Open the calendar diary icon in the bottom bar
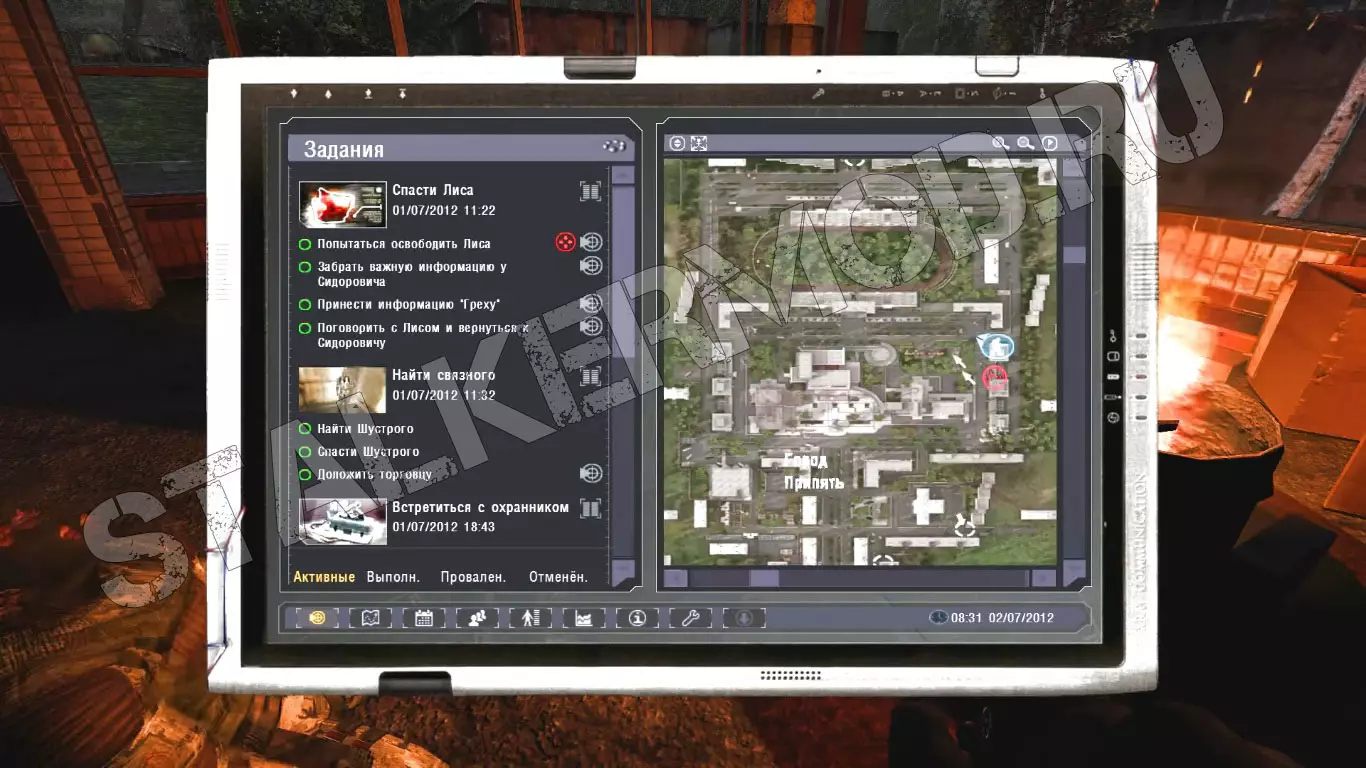 coord(424,618)
